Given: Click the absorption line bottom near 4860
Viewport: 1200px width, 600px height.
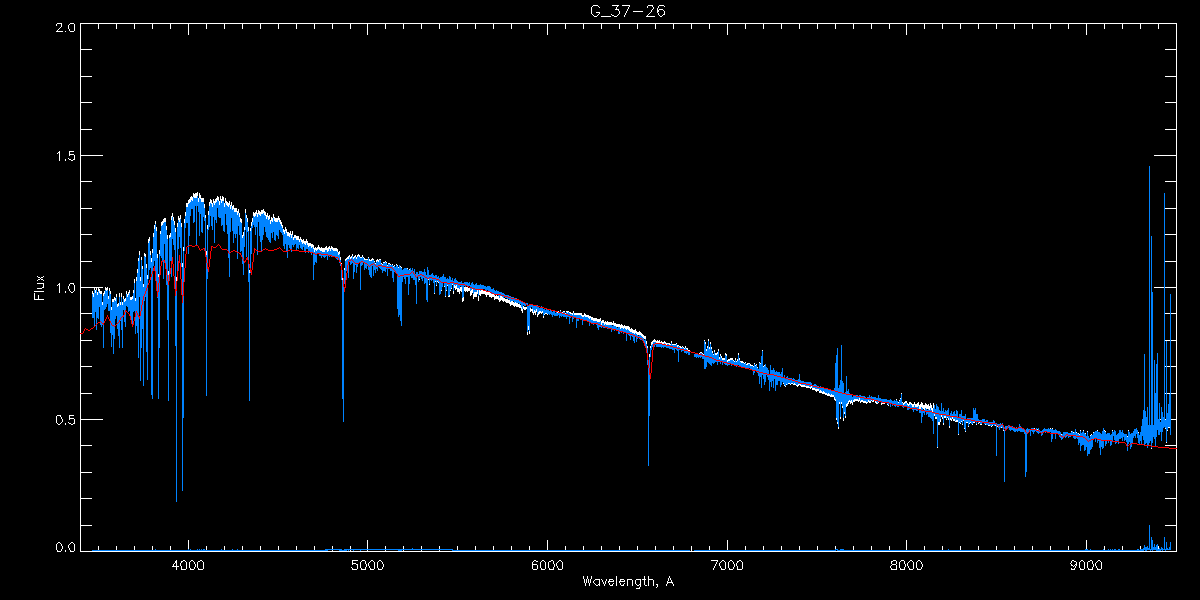Looking at the screenshot, I should tap(343, 418).
